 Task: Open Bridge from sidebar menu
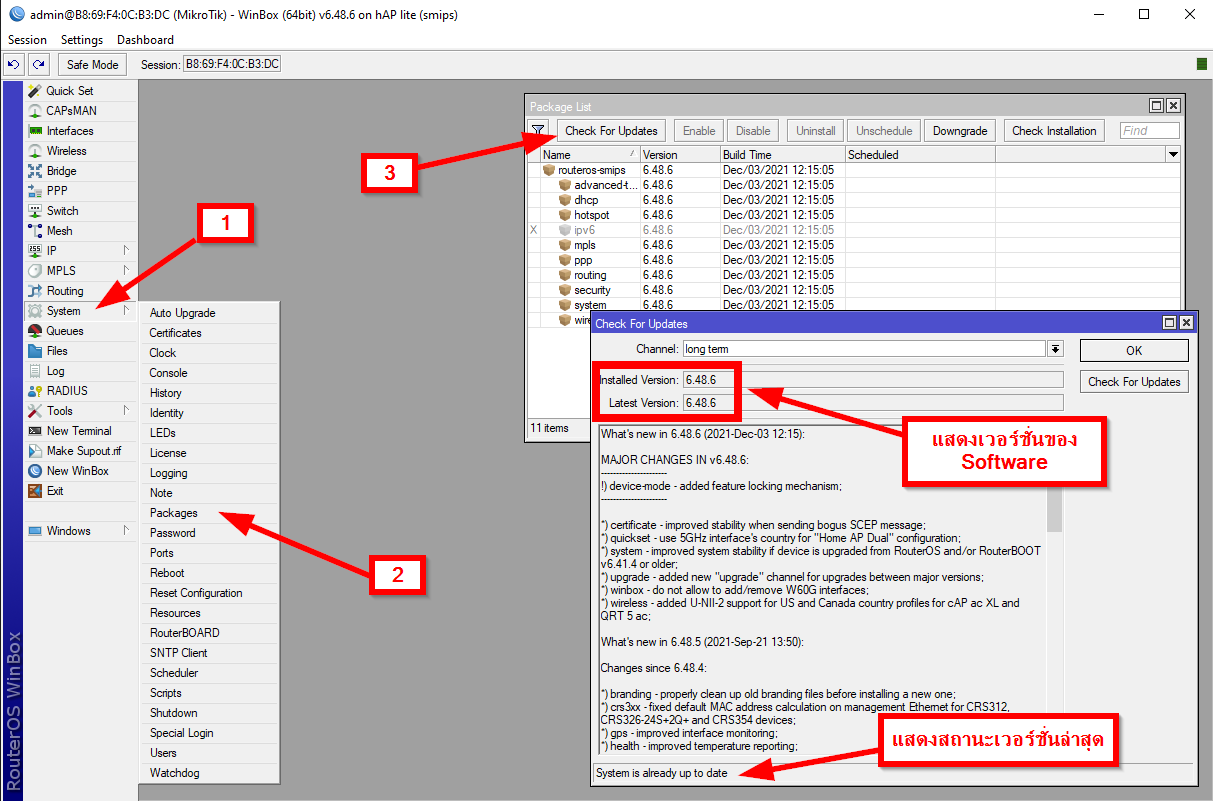pos(80,171)
